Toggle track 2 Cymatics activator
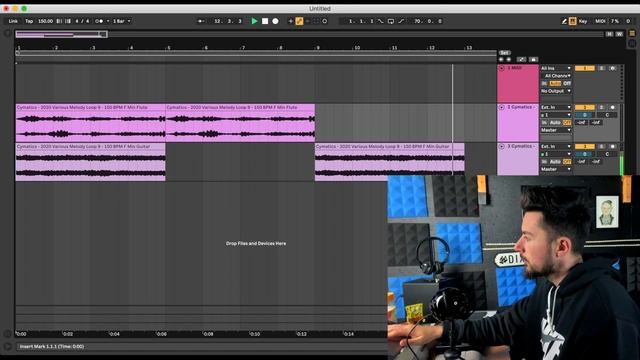Screen dimensions: 640x360 584,107
